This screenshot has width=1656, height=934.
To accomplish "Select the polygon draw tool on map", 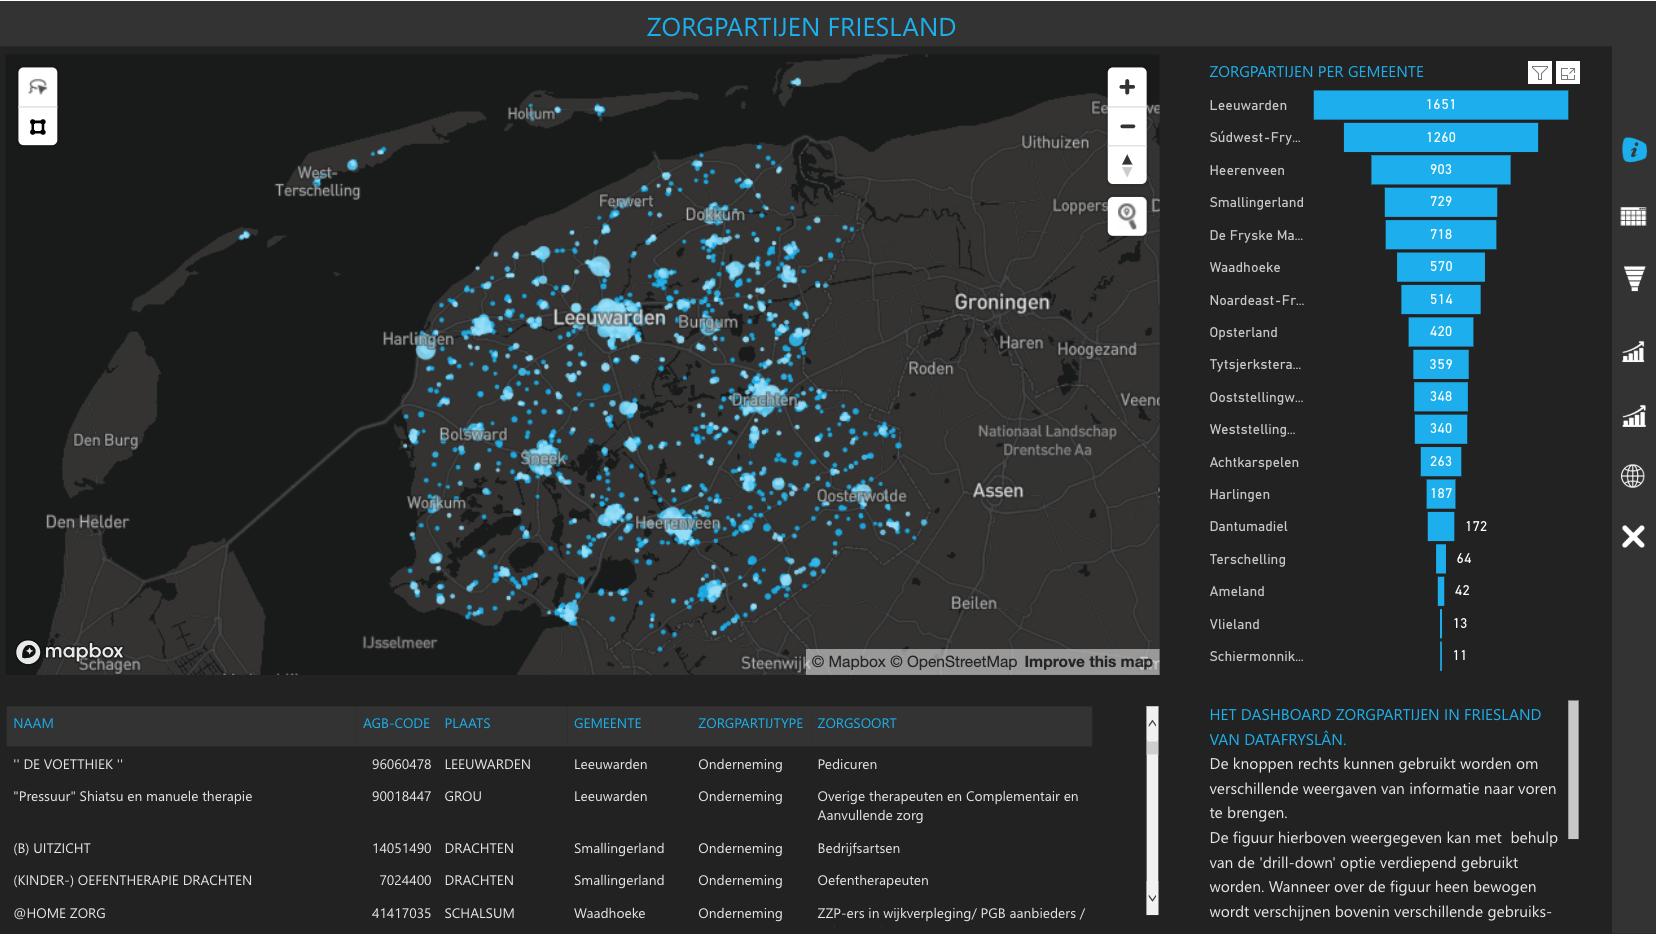I will click(x=38, y=127).
